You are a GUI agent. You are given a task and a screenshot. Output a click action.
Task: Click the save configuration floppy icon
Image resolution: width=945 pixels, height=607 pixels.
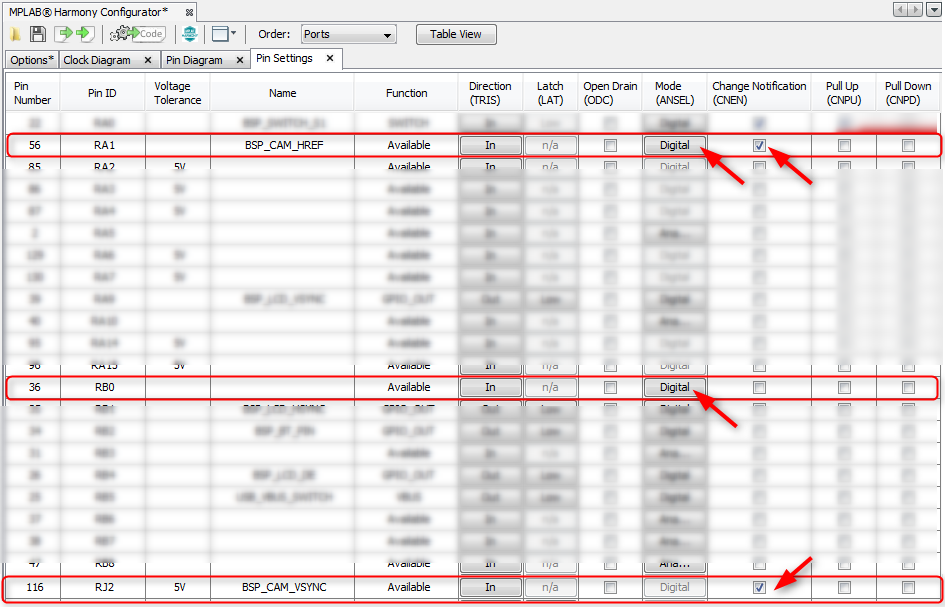click(38, 34)
